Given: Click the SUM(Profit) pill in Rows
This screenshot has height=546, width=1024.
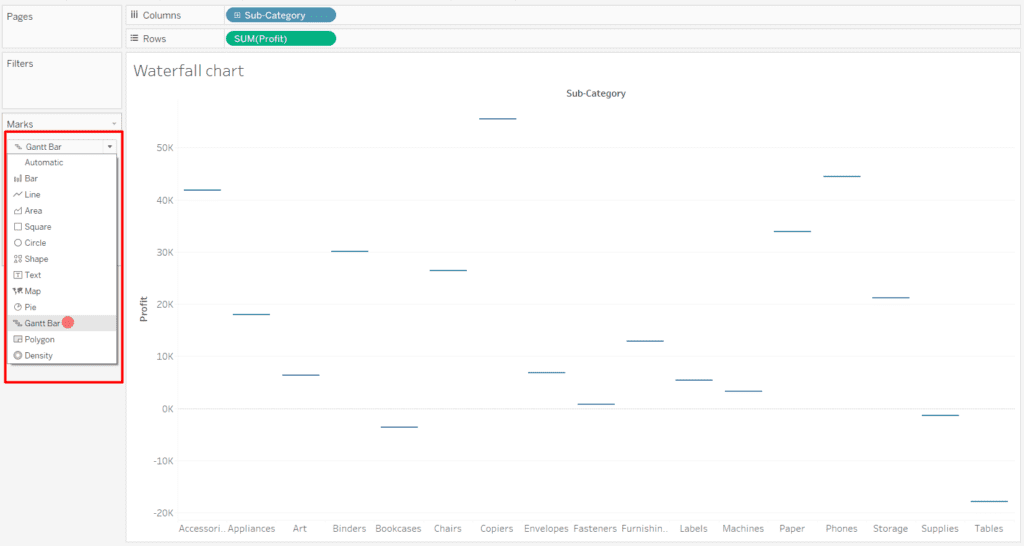Looking at the screenshot, I should [281, 39].
